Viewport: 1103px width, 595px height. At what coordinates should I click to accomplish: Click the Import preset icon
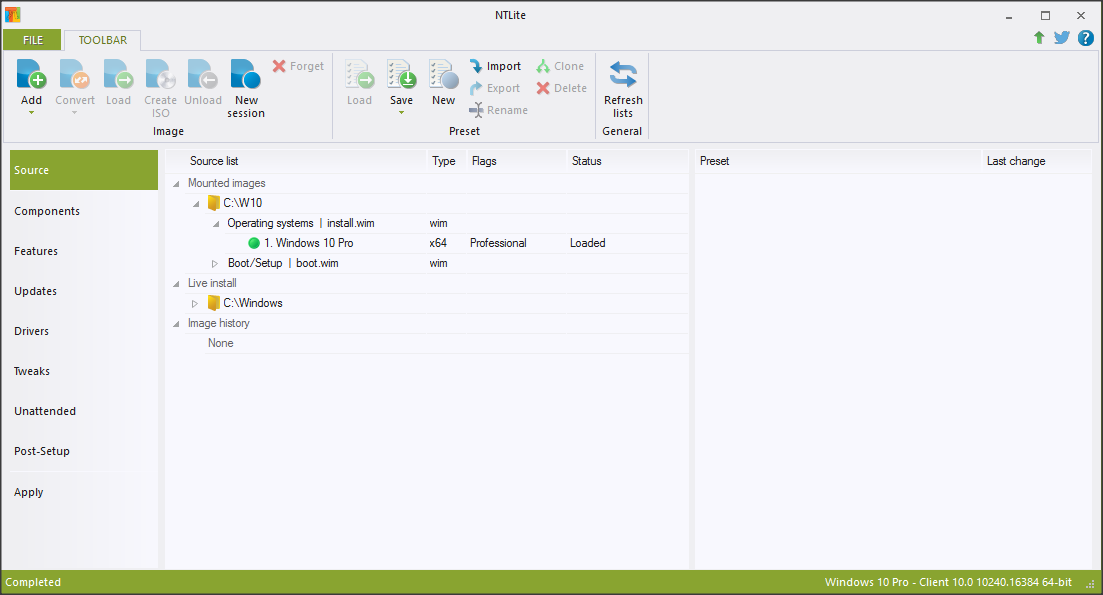(478, 66)
